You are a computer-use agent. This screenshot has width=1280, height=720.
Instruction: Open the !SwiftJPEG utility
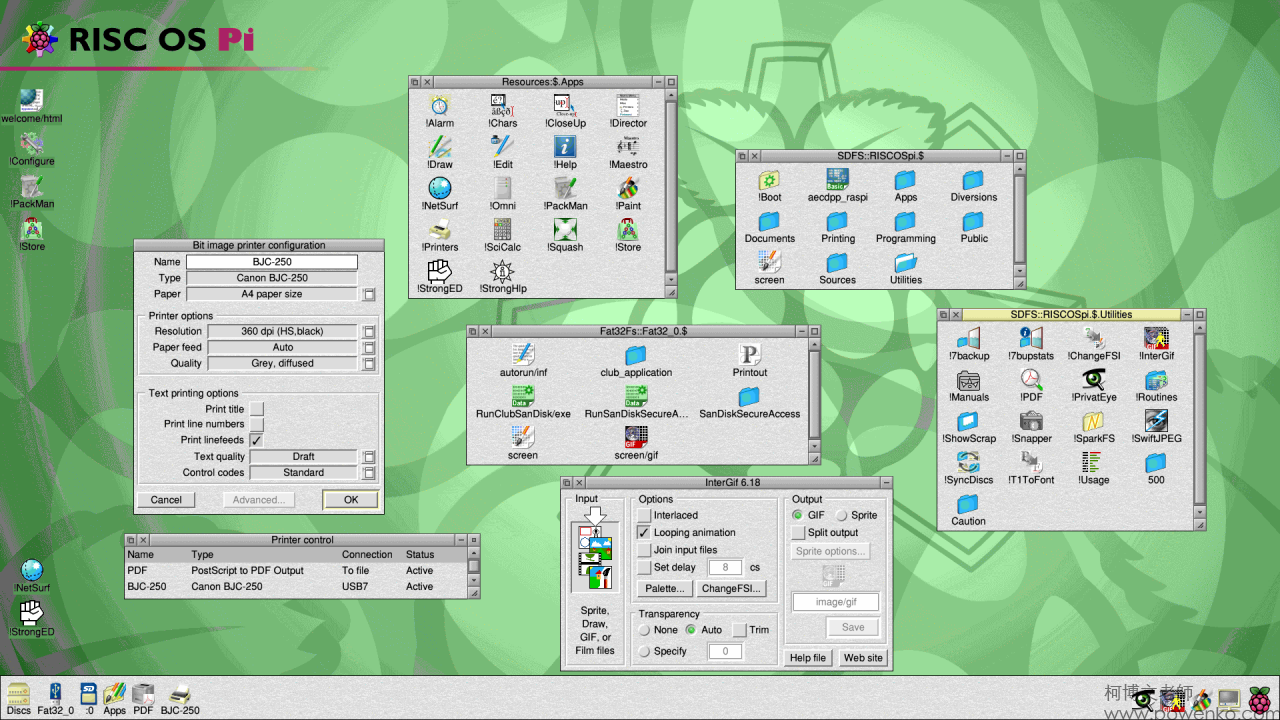pyautogui.click(x=1156, y=425)
